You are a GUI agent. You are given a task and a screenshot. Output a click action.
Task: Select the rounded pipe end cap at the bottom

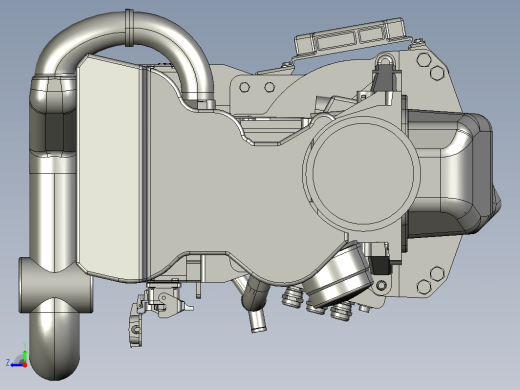pos(54,347)
